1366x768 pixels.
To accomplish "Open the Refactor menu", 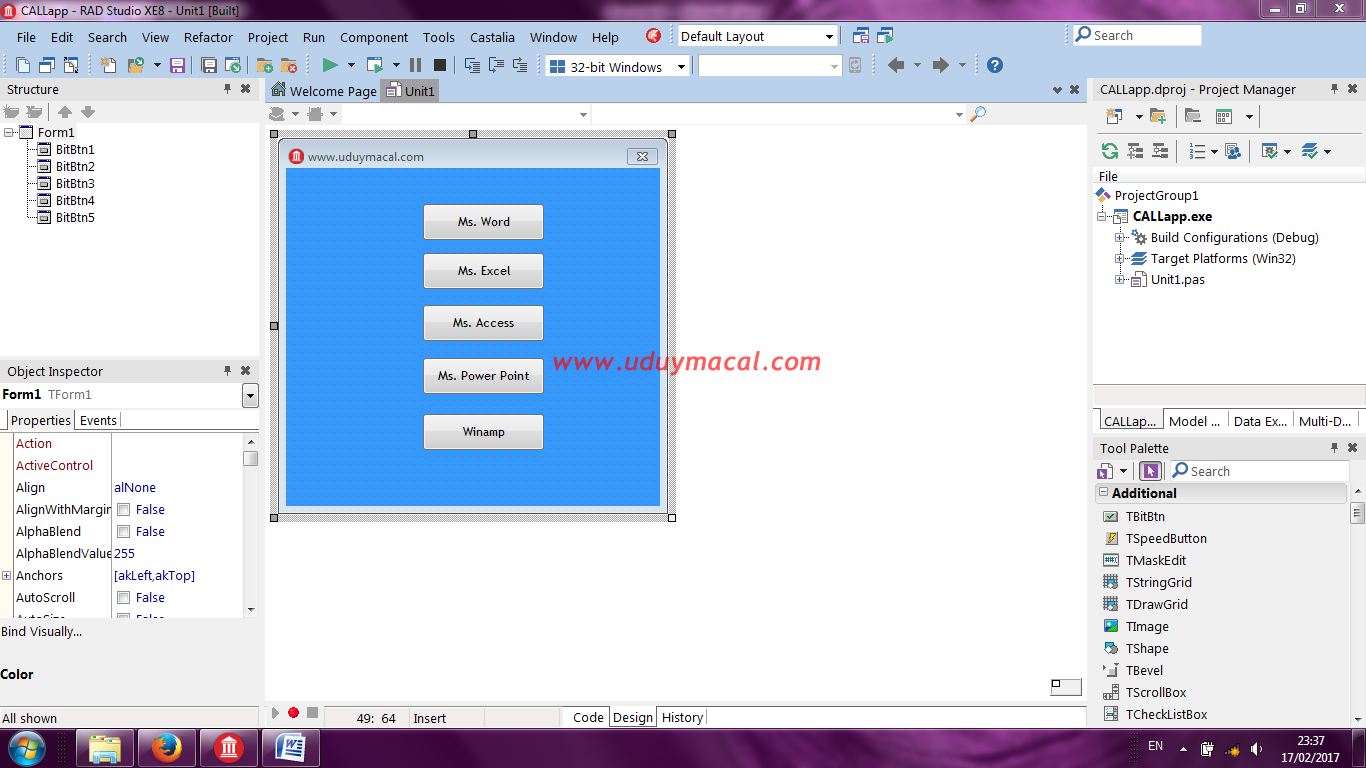I will tap(208, 37).
